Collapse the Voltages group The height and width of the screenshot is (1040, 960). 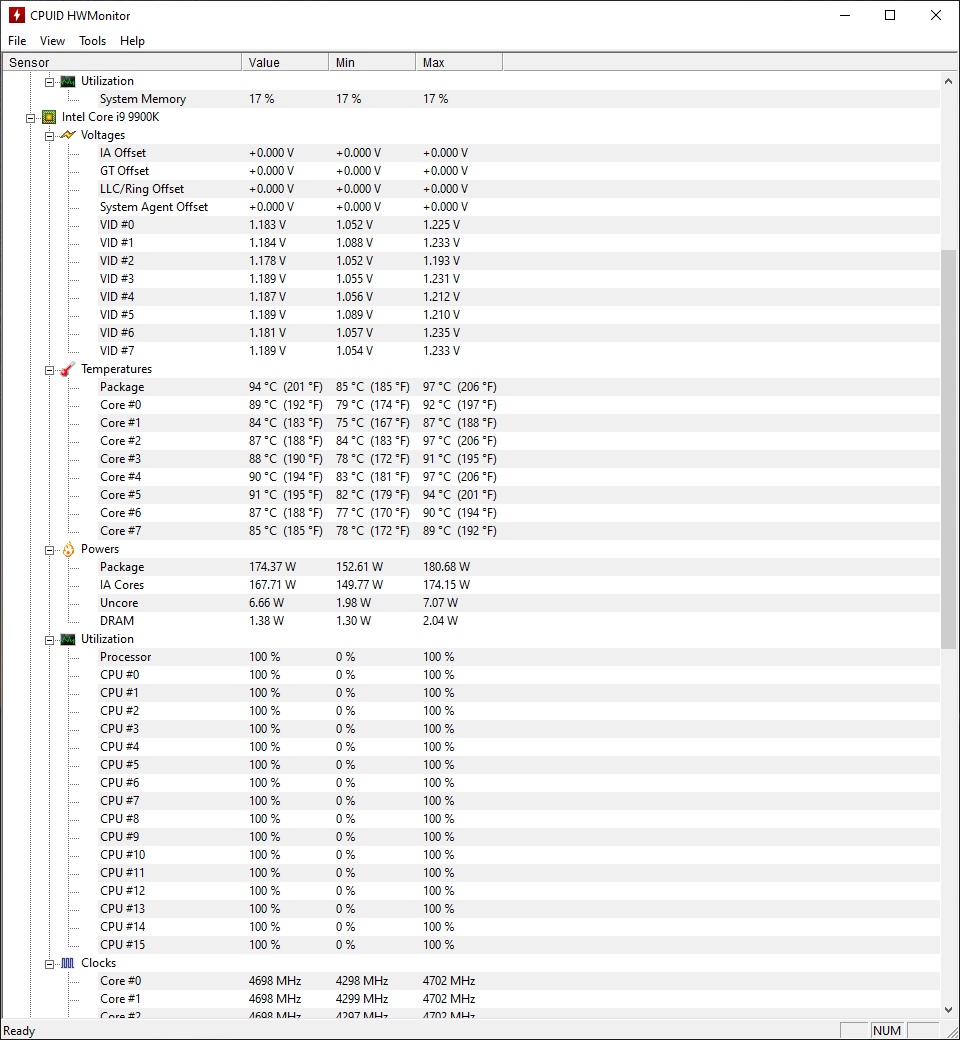click(x=50, y=136)
